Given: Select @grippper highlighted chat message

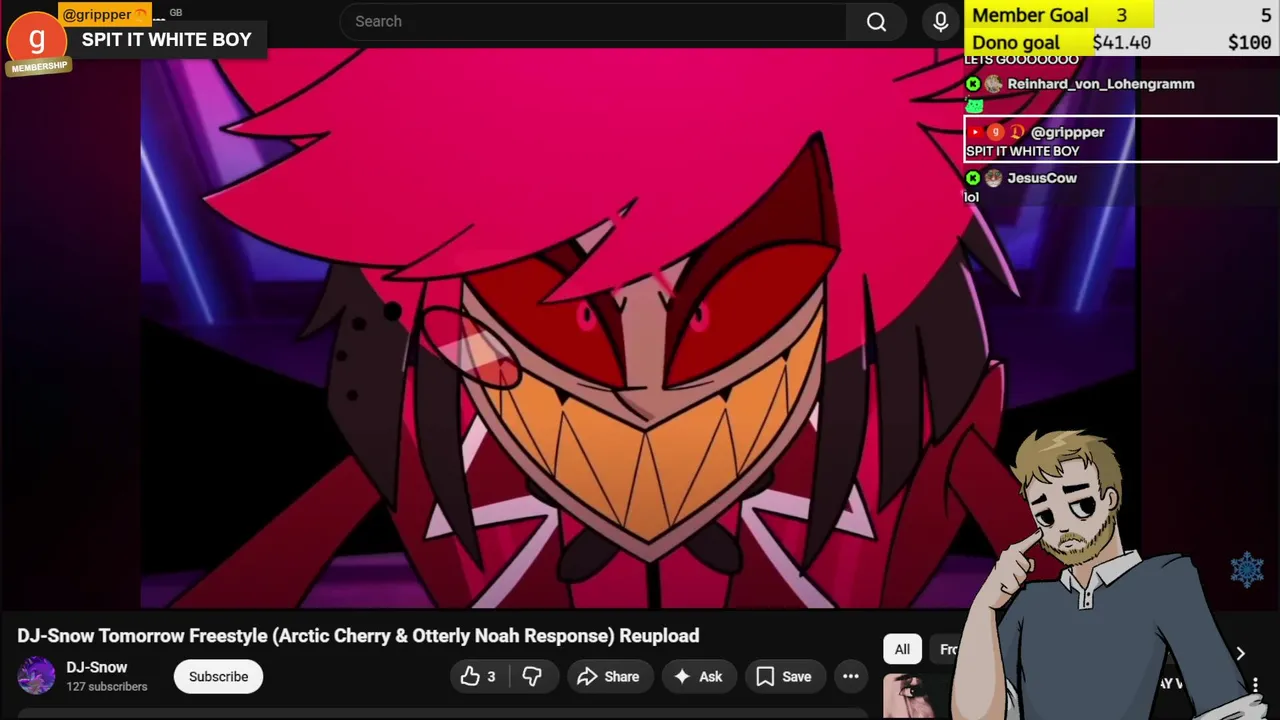Looking at the screenshot, I should click(1121, 140).
